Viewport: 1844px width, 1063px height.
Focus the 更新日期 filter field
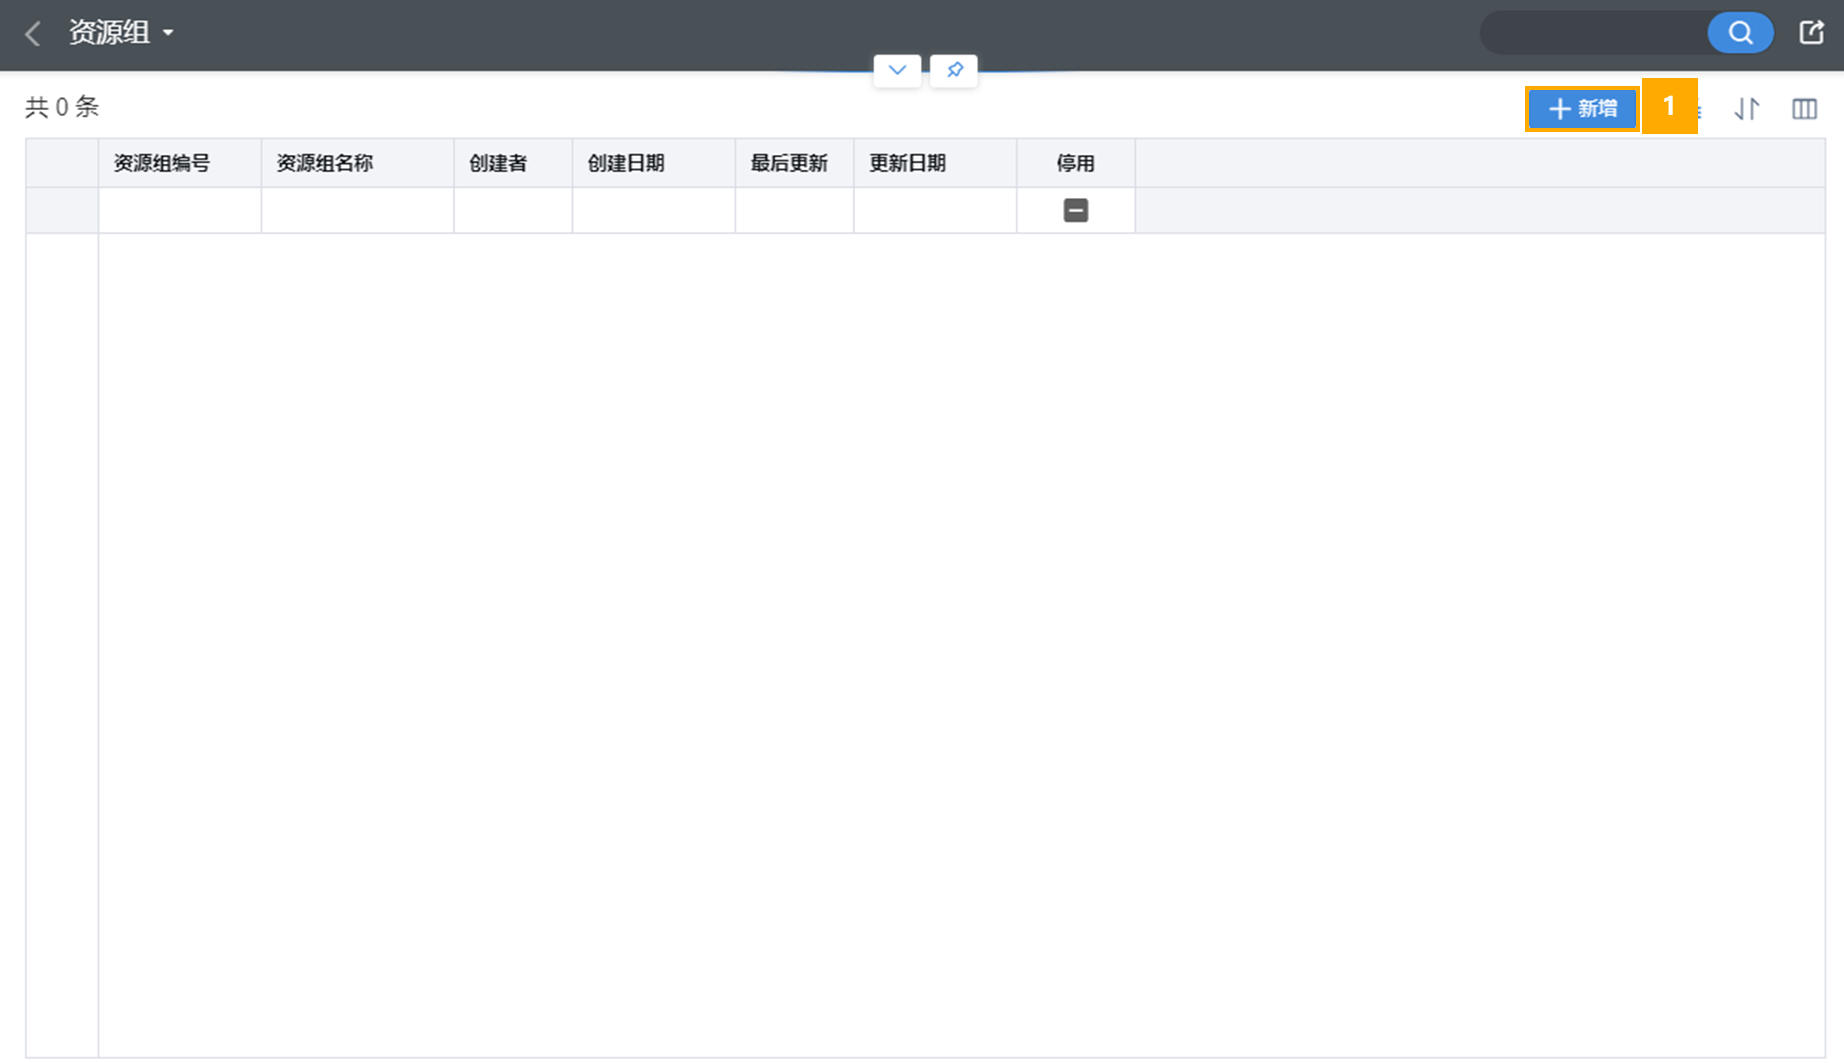pyautogui.click(x=935, y=210)
